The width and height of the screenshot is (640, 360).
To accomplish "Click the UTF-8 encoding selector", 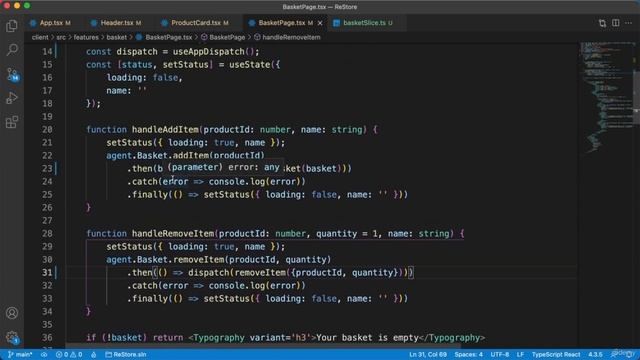I will [x=500, y=354].
